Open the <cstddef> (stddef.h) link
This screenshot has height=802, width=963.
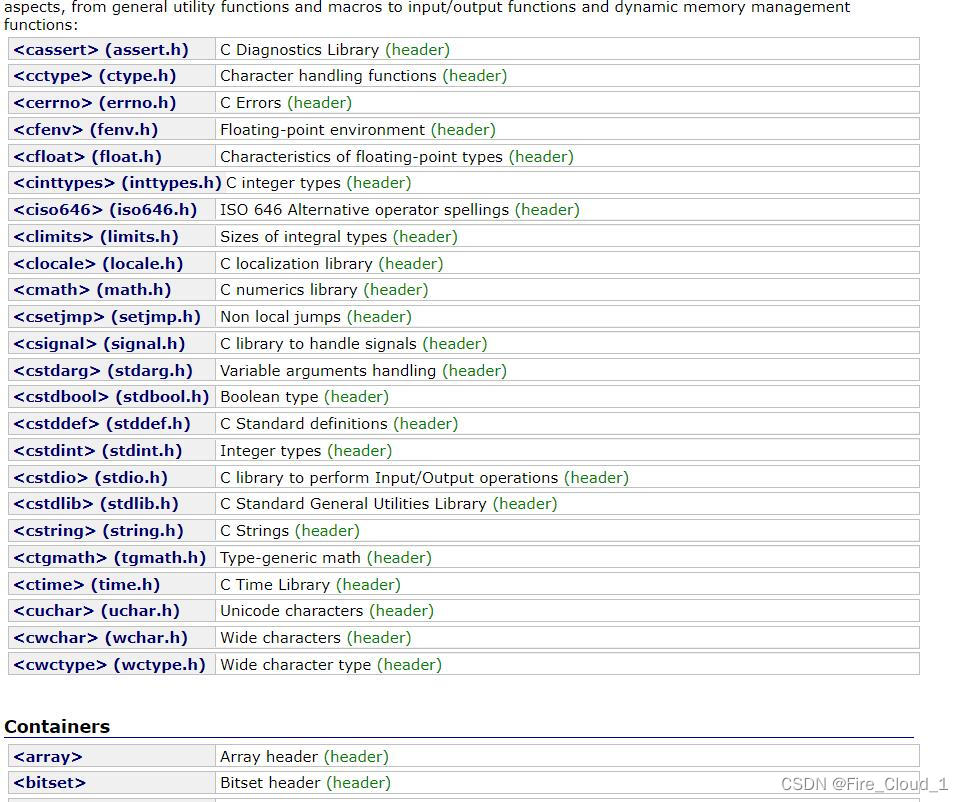point(102,424)
